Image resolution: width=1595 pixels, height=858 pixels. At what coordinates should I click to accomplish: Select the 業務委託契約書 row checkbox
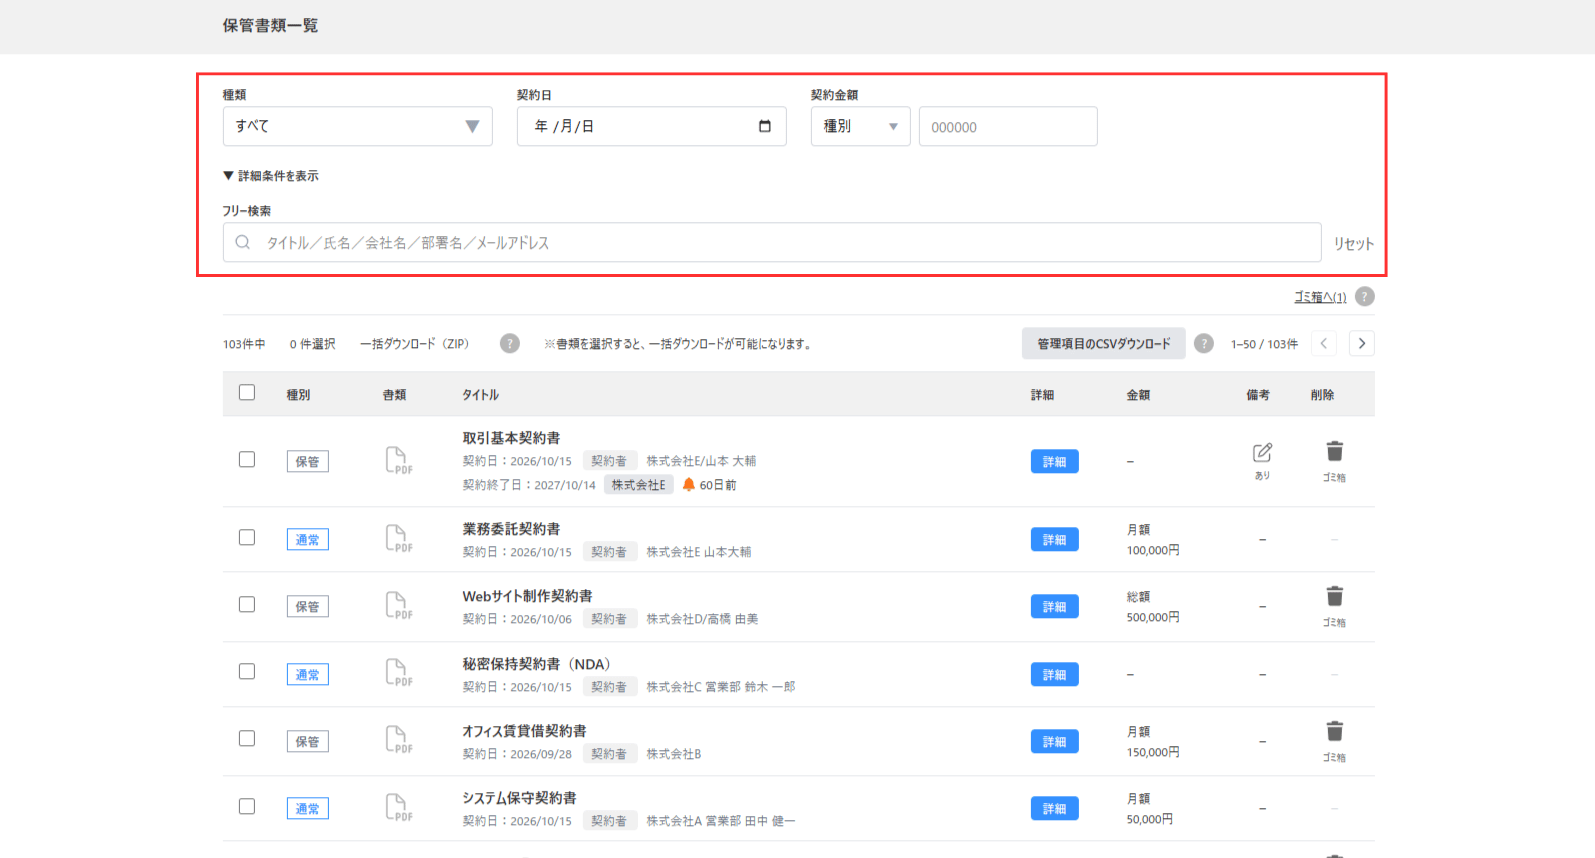coord(247,538)
